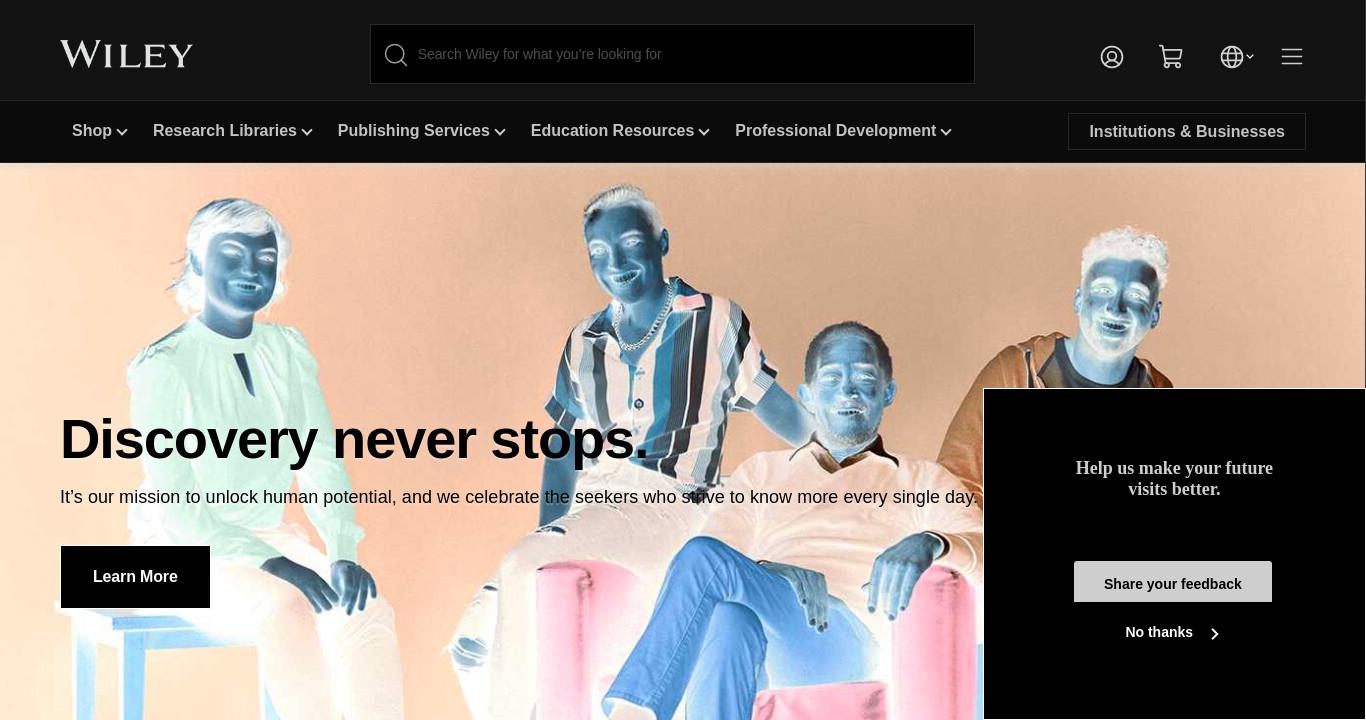Click the Discovery never stops headline
The width and height of the screenshot is (1366, 720).
pyautogui.click(x=354, y=439)
